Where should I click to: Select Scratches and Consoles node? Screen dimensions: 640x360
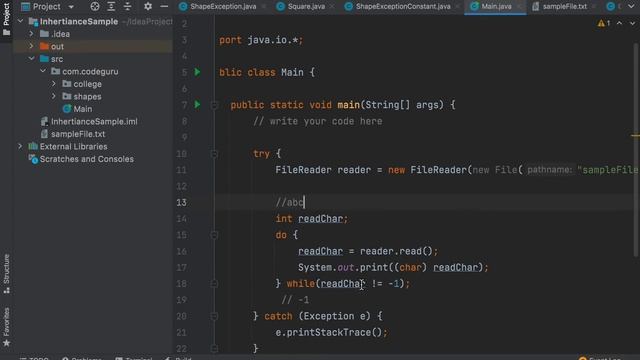point(87,159)
